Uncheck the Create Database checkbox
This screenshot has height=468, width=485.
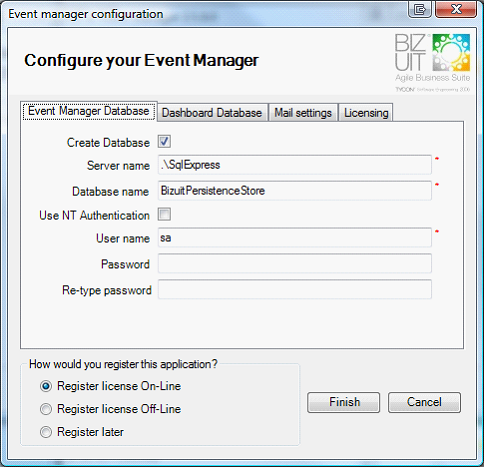(x=164, y=141)
